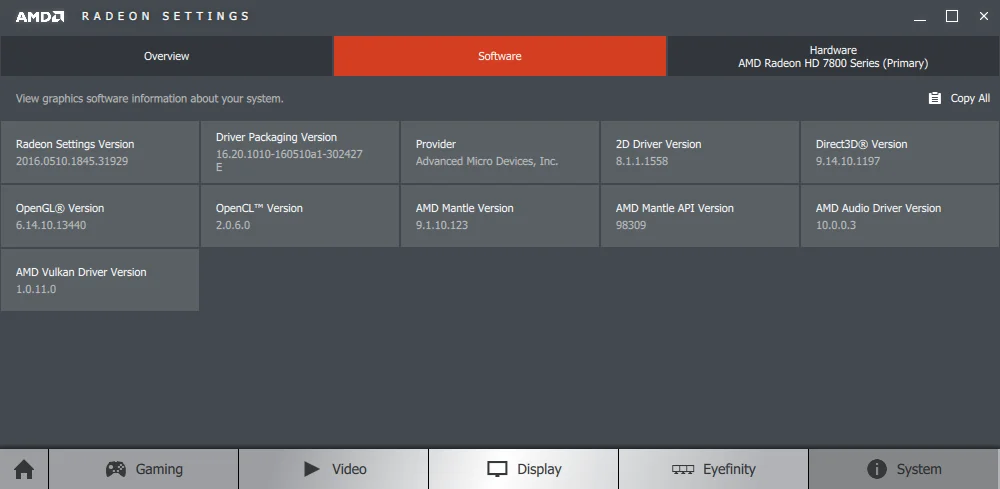Click the Gaming controller icon
Image resolution: width=1000 pixels, height=489 pixels.
point(115,469)
